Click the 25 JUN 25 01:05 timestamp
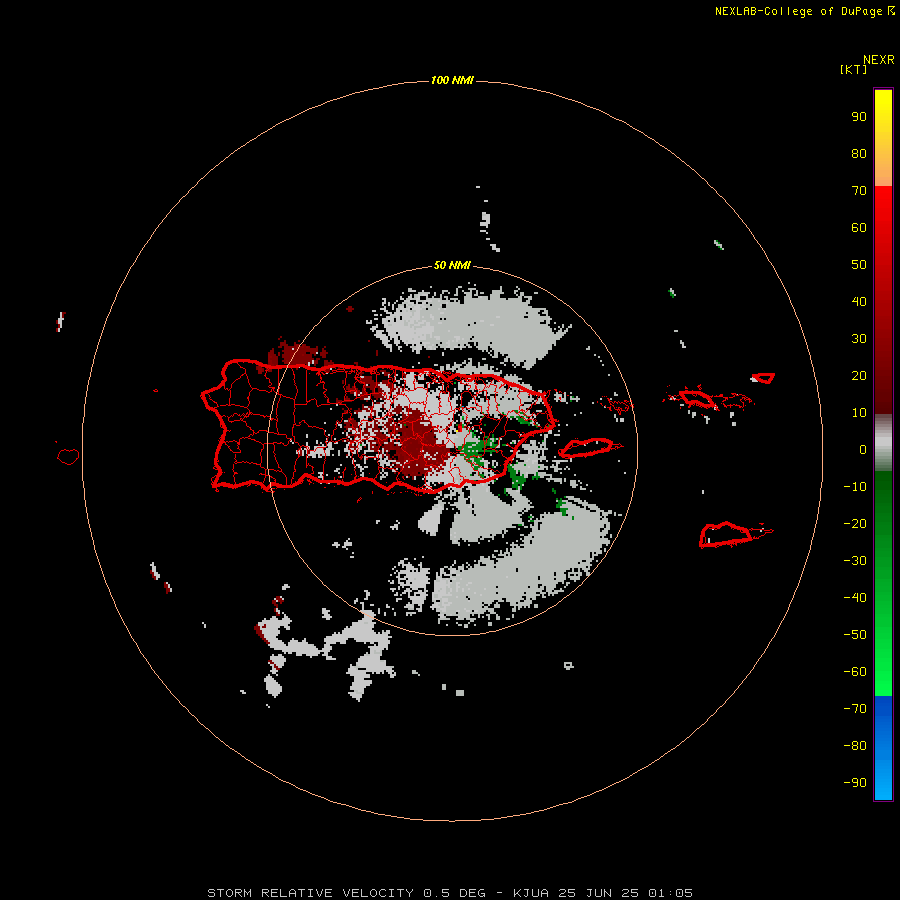 click(626, 893)
